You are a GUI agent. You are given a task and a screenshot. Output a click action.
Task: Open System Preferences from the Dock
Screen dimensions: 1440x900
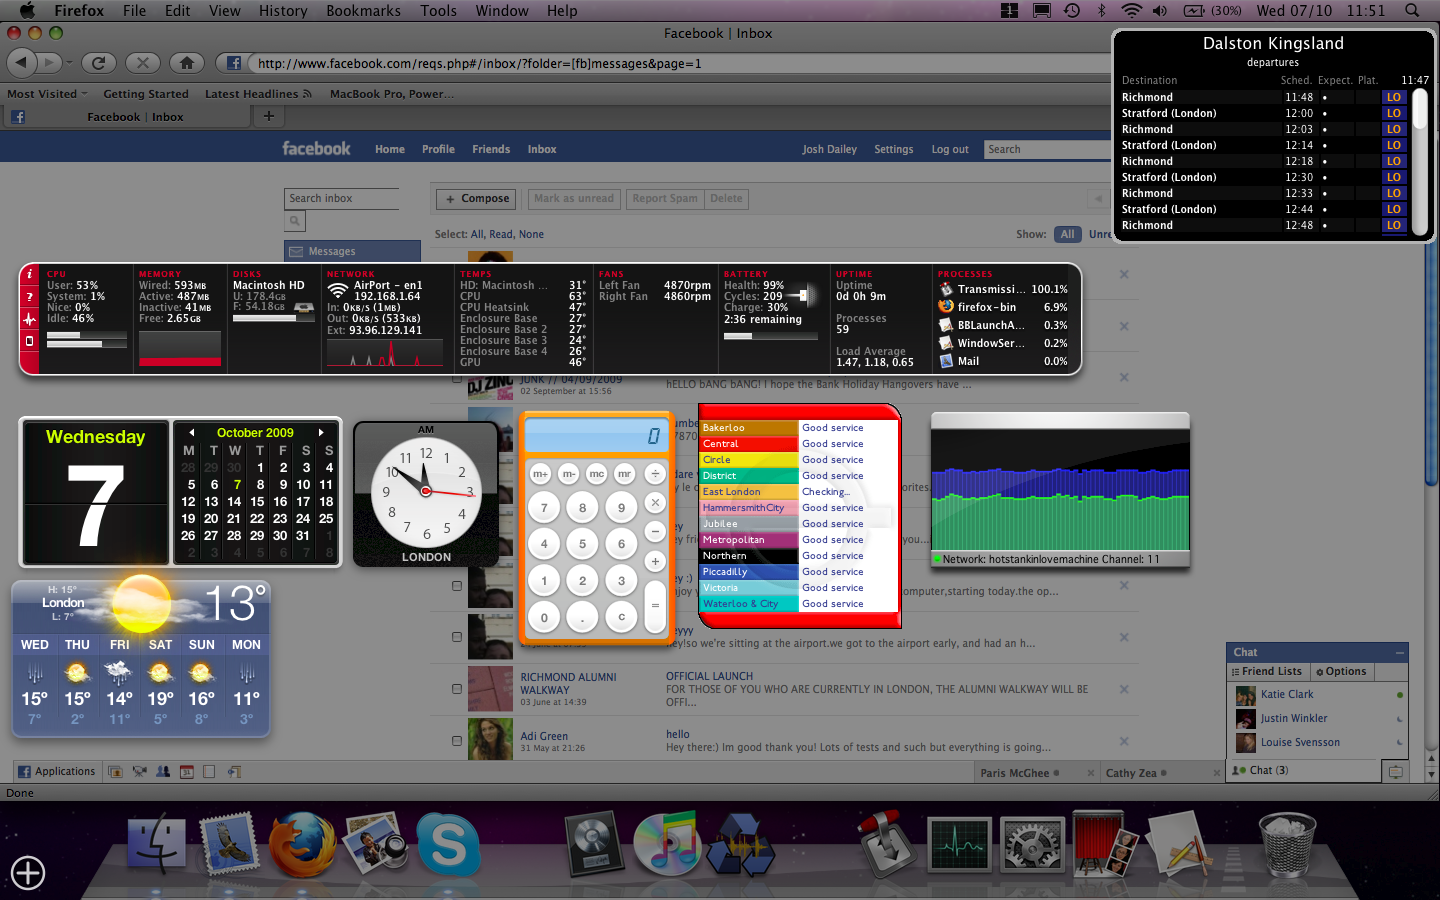click(x=1033, y=846)
